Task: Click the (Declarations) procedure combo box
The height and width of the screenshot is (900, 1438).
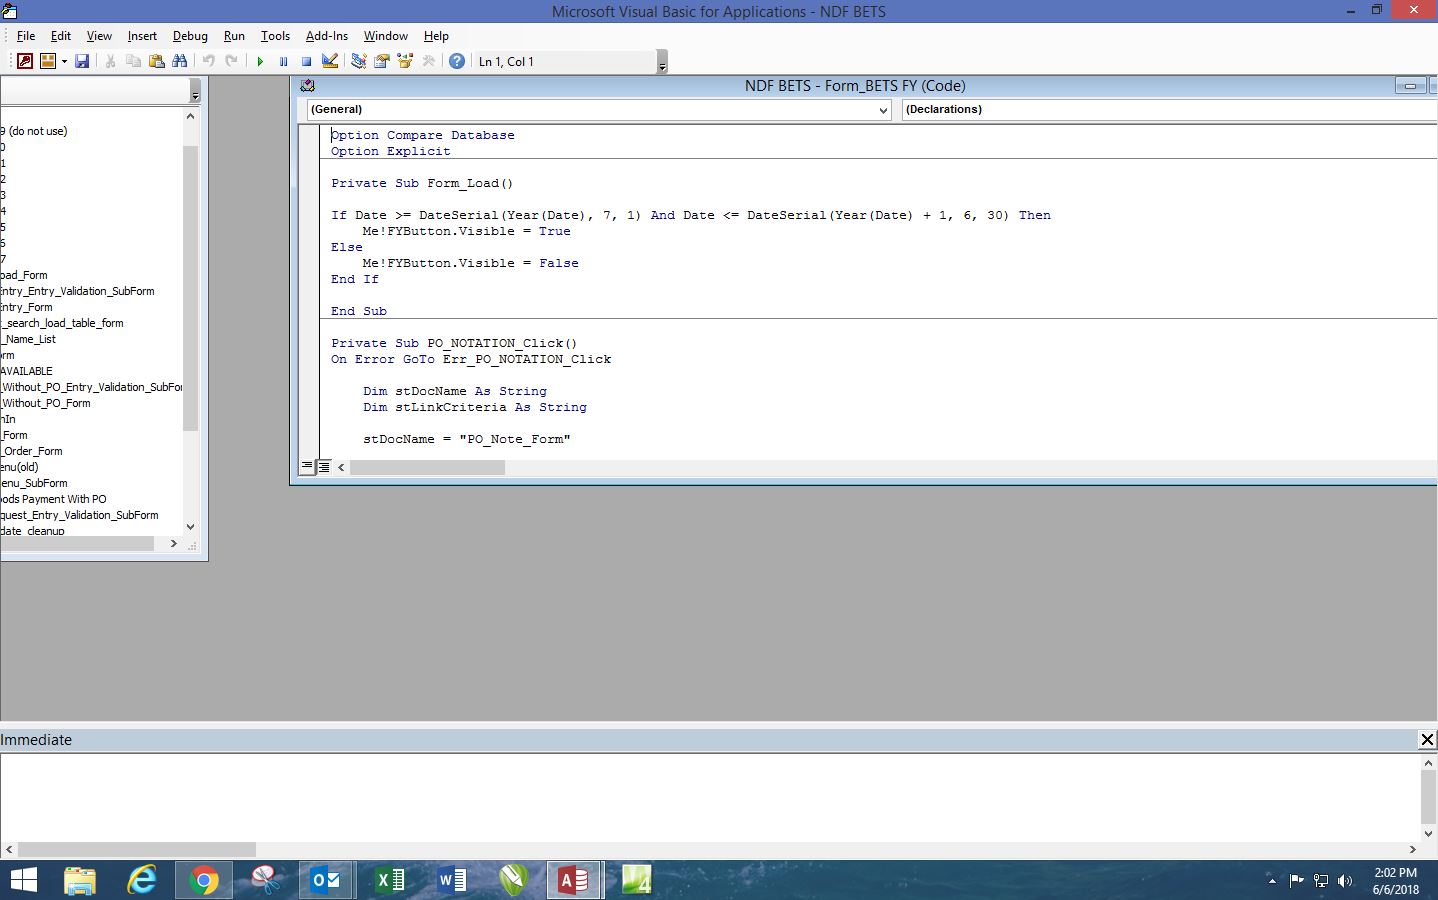Action: tap(1169, 110)
